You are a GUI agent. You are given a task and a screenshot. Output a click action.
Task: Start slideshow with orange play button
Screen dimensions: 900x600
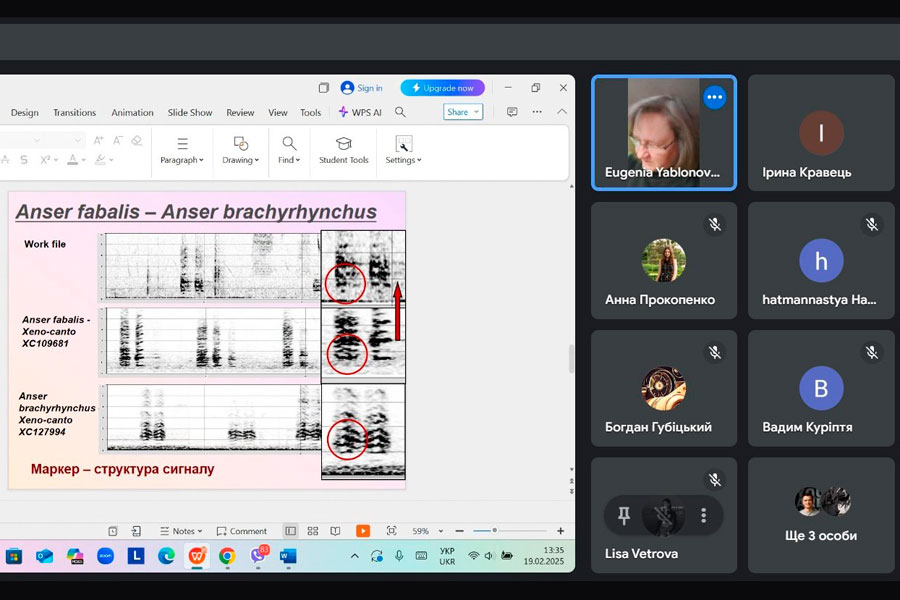click(x=363, y=531)
